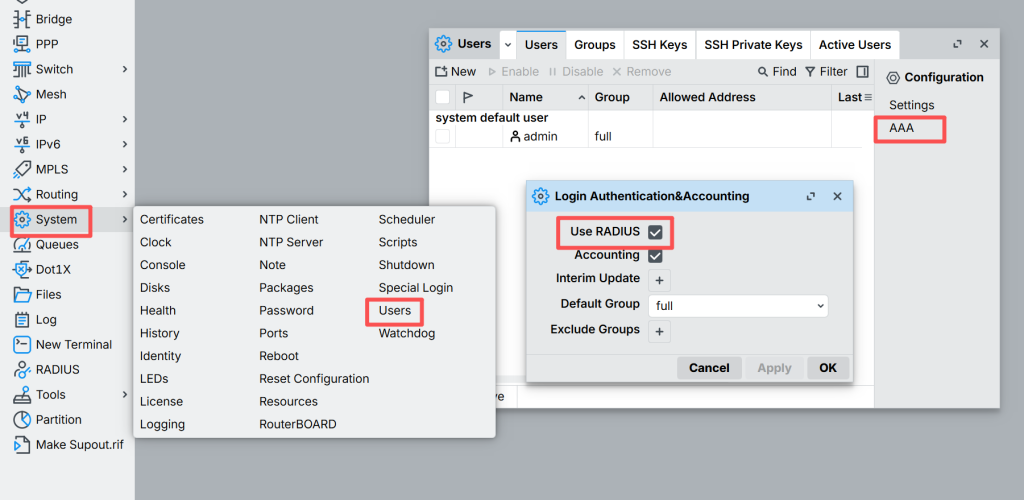The height and width of the screenshot is (500, 1024).
Task: Open AAA in Configuration panel
Action: (902, 128)
